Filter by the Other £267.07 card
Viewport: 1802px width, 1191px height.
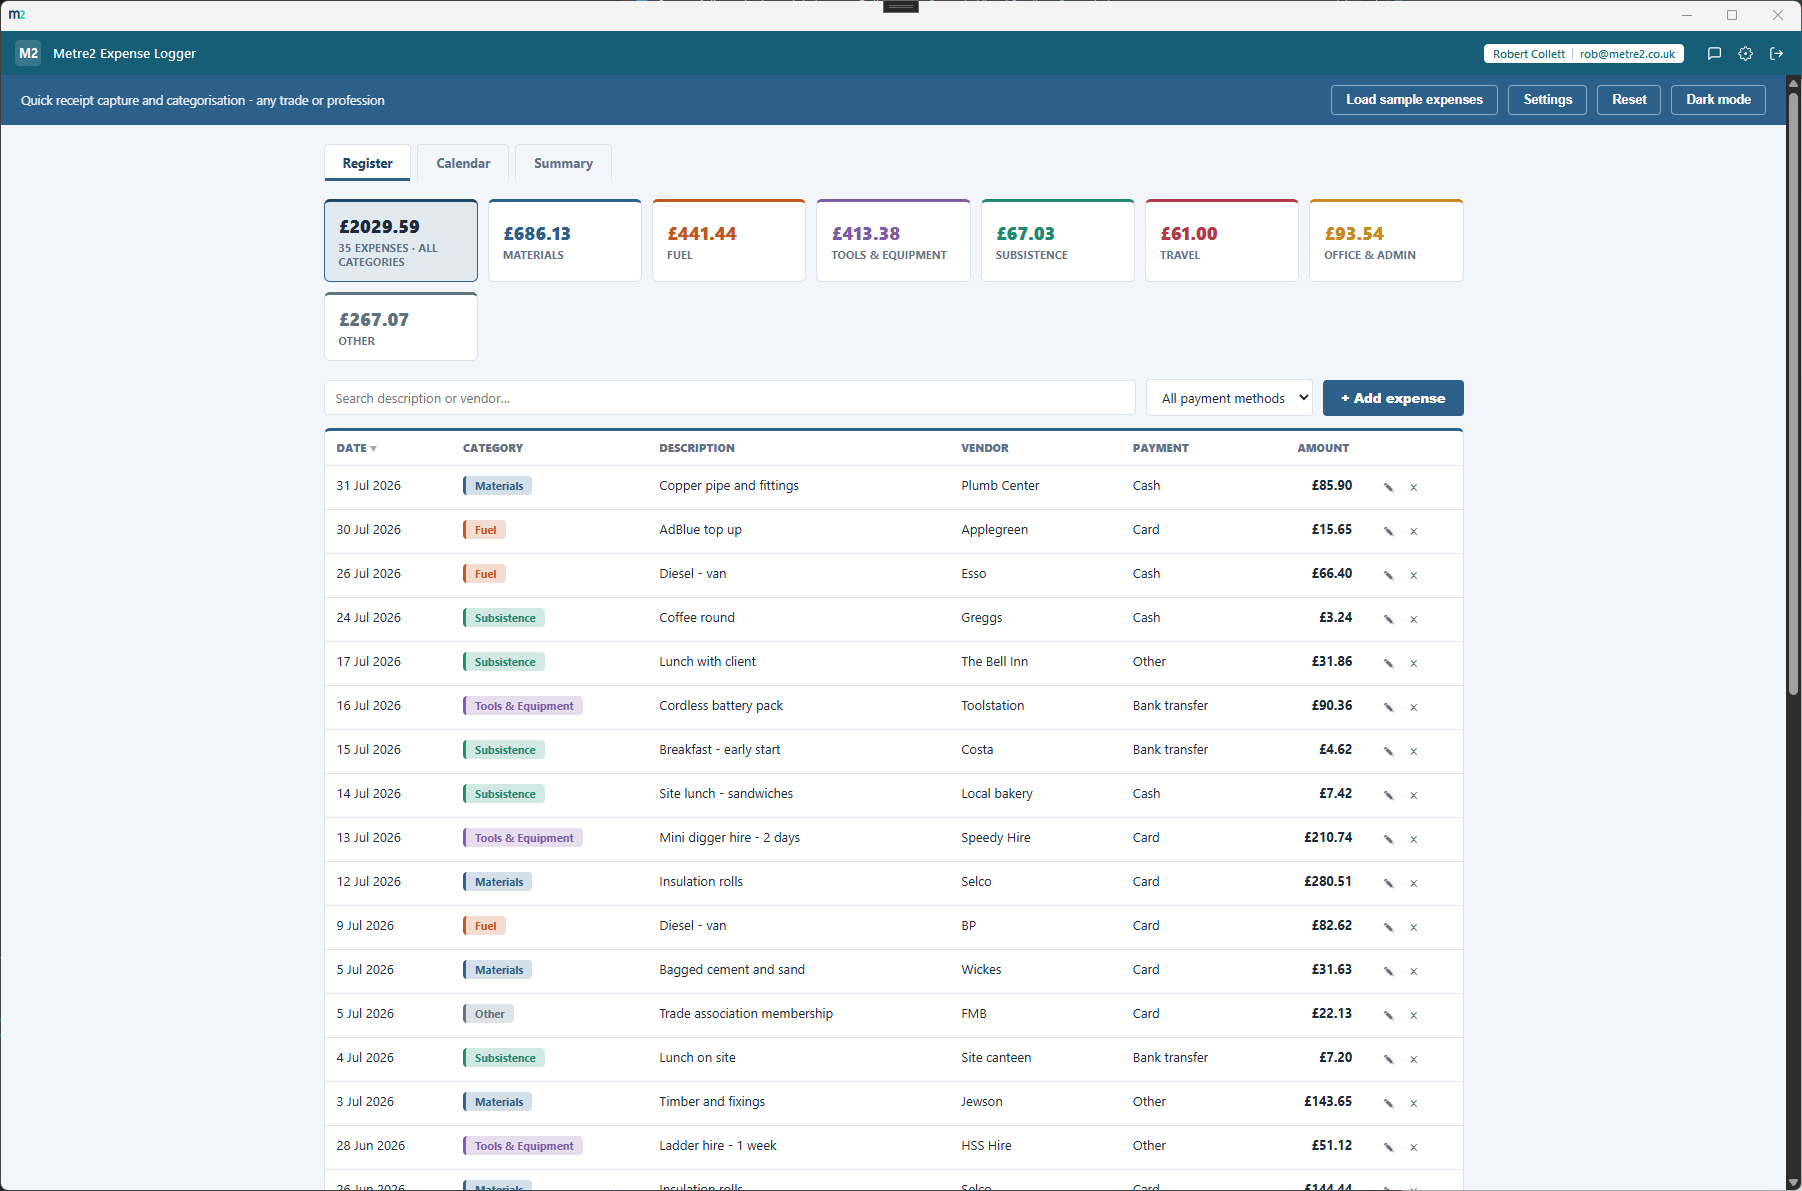click(401, 327)
